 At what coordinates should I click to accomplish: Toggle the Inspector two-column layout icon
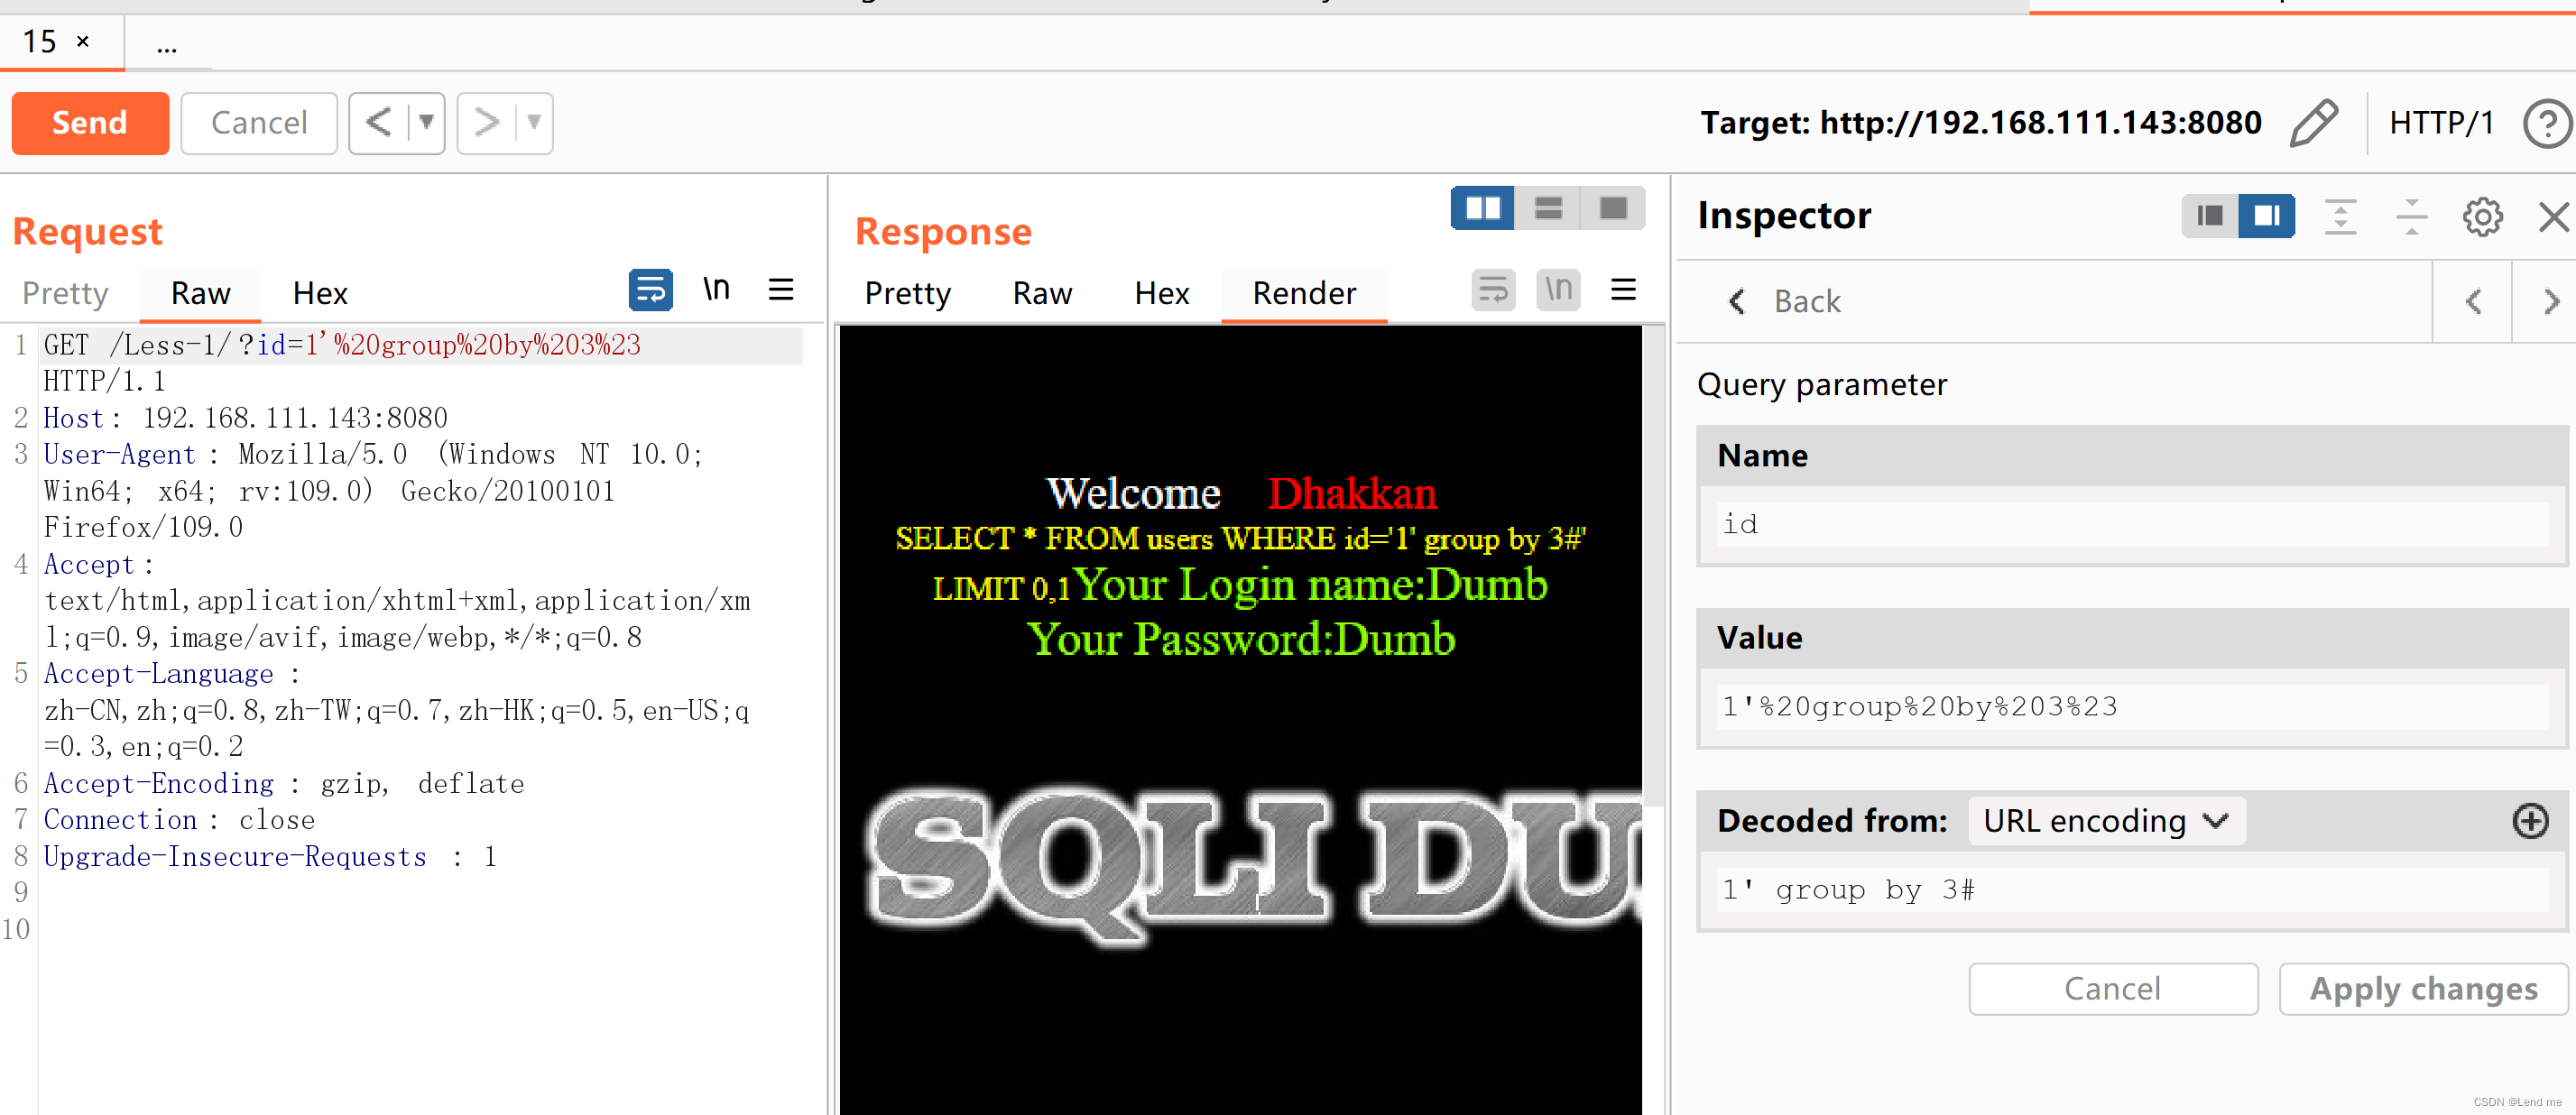click(x=2264, y=215)
